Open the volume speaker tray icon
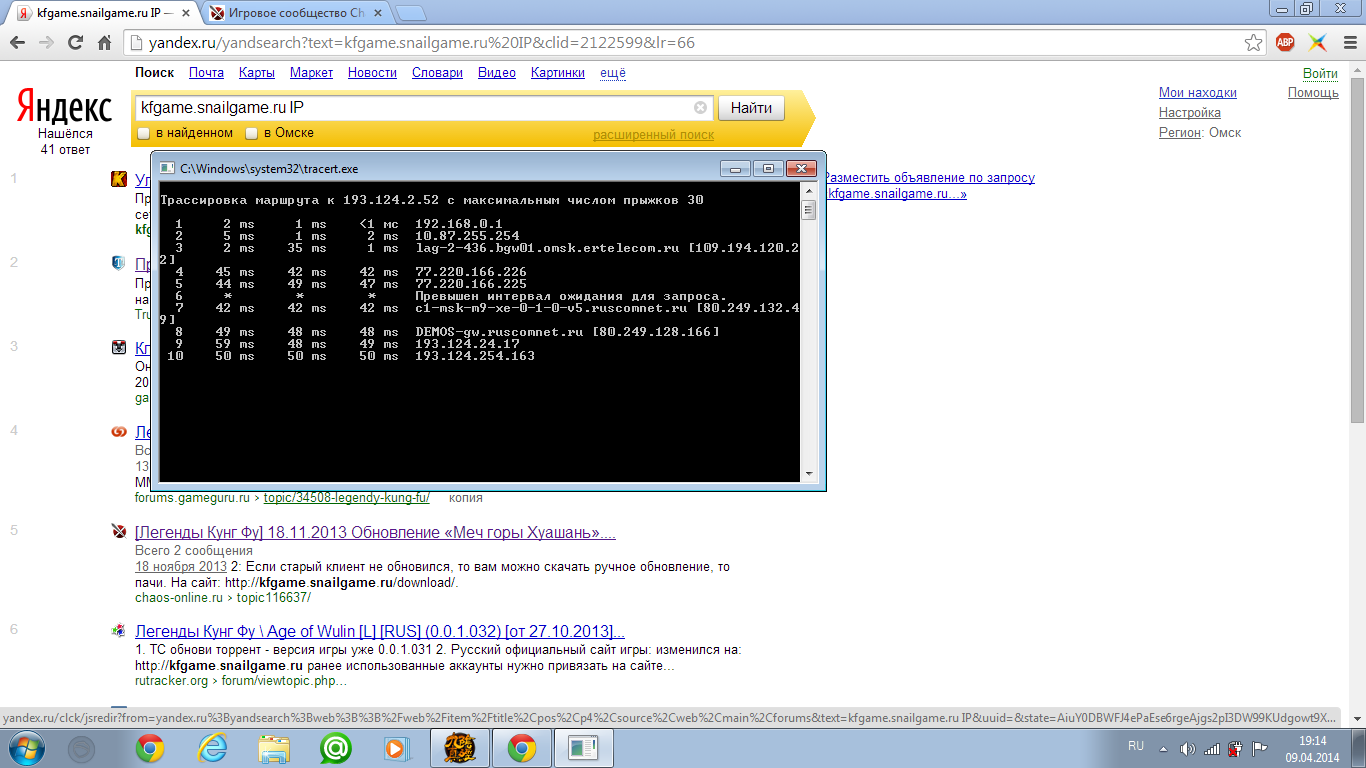 tap(1187, 748)
